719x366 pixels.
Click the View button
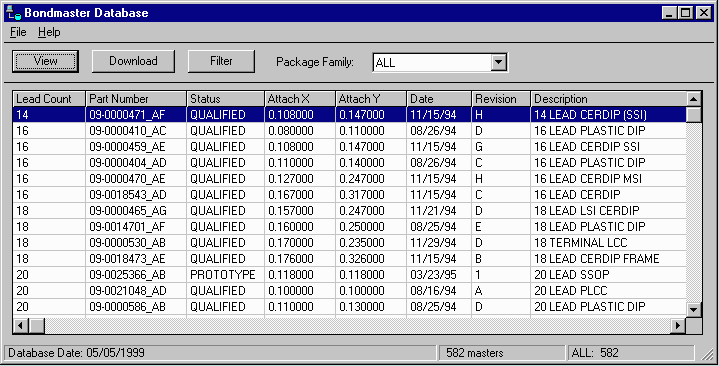click(x=45, y=61)
